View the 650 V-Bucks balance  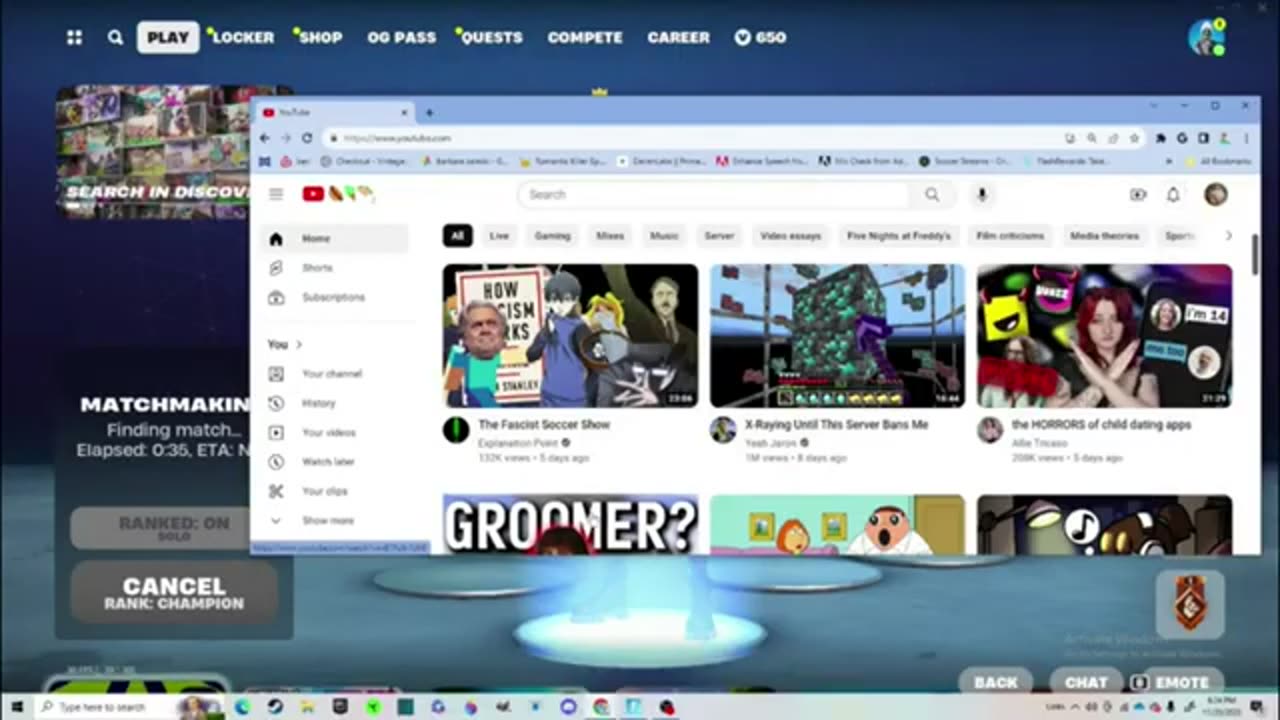coord(760,37)
